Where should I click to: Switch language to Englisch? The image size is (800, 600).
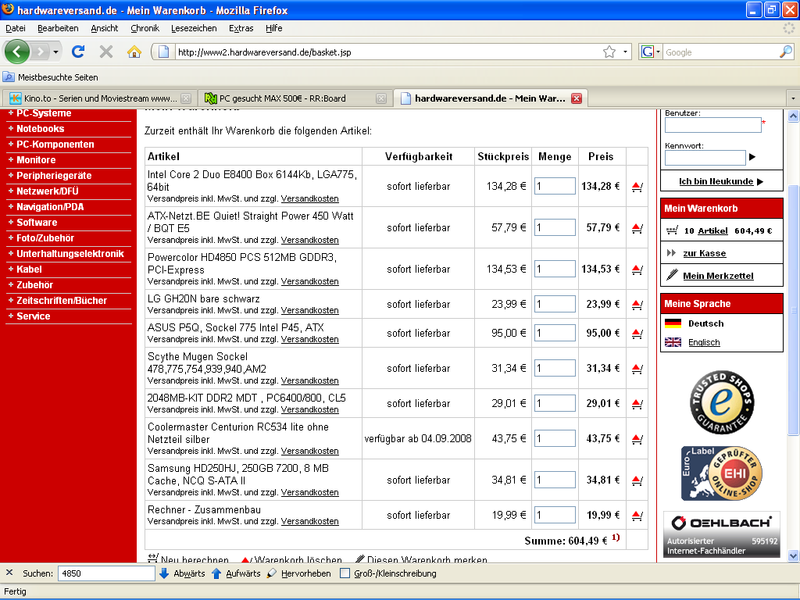[x=704, y=342]
